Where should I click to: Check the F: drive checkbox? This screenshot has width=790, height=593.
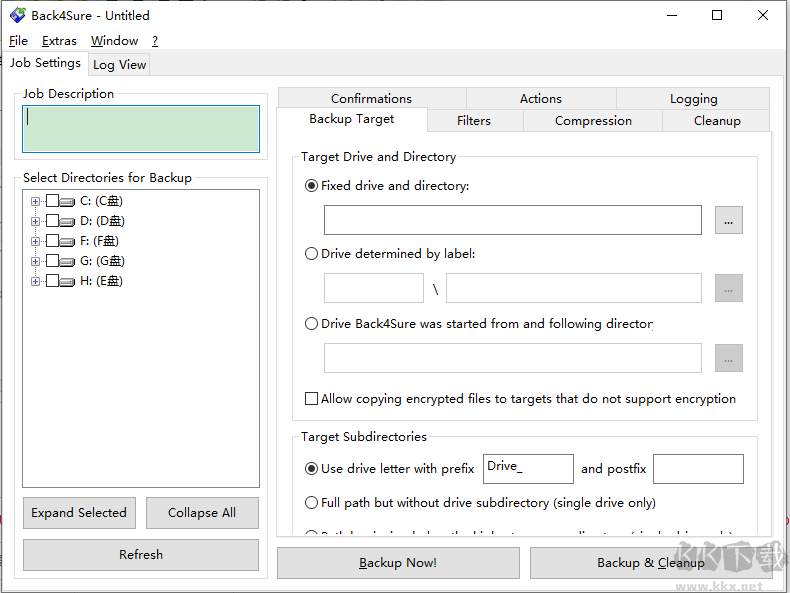point(52,241)
